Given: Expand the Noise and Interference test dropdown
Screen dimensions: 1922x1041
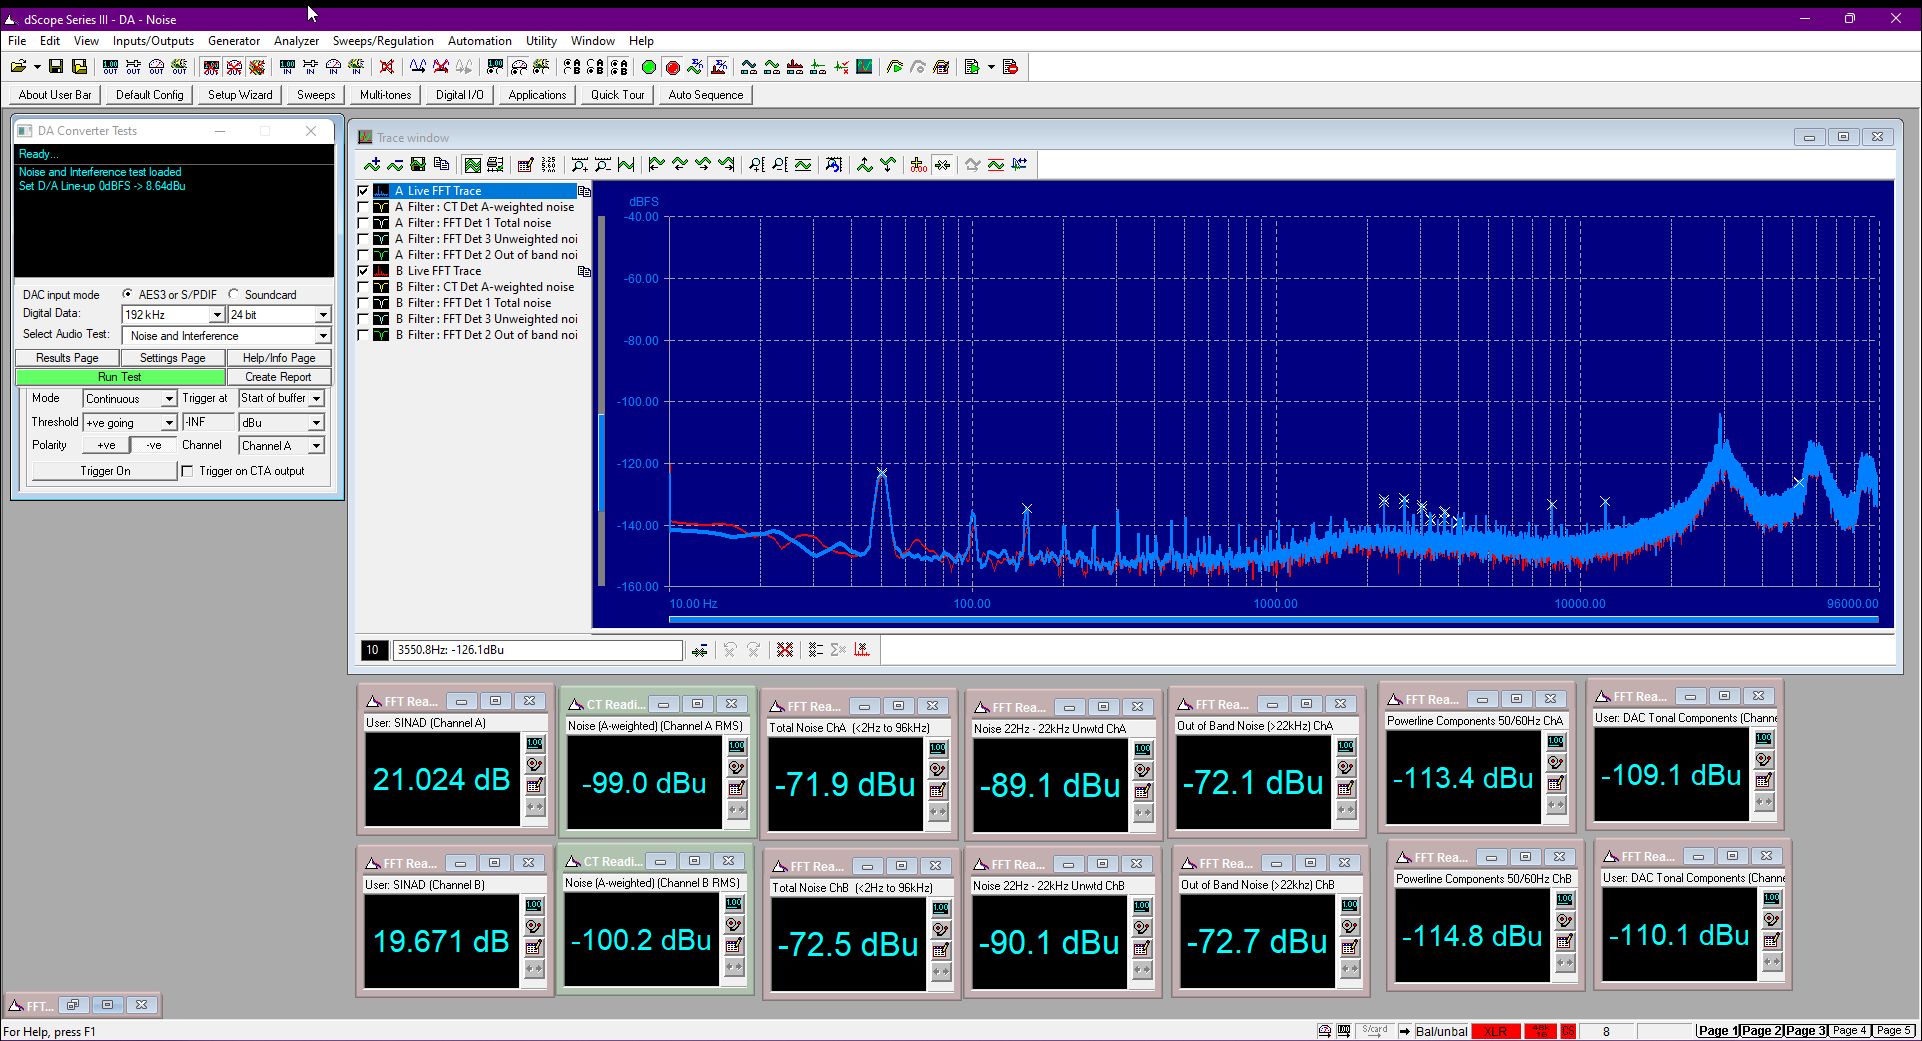Looking at the screenshot, I should (322, 336).
